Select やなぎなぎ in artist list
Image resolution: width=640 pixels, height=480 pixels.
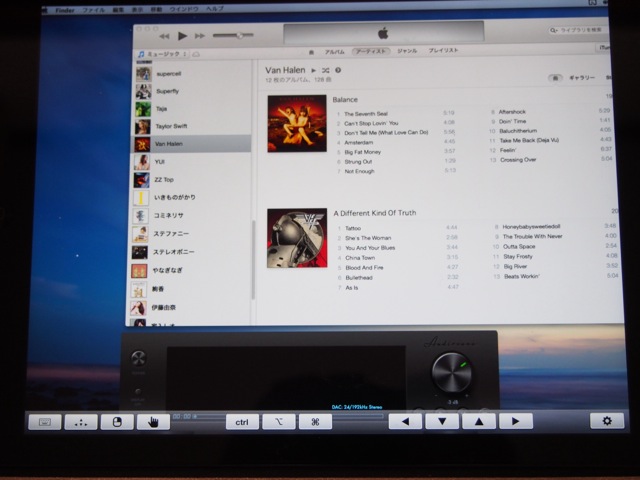[191, 270]
